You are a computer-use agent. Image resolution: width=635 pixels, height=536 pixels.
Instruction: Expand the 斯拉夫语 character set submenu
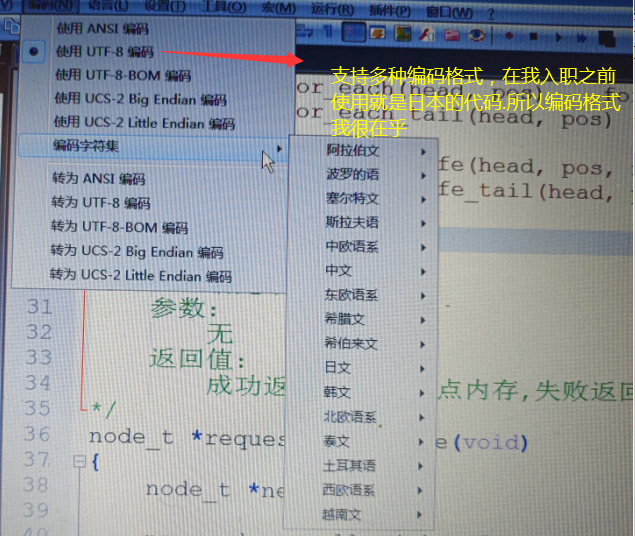point(362,222)
